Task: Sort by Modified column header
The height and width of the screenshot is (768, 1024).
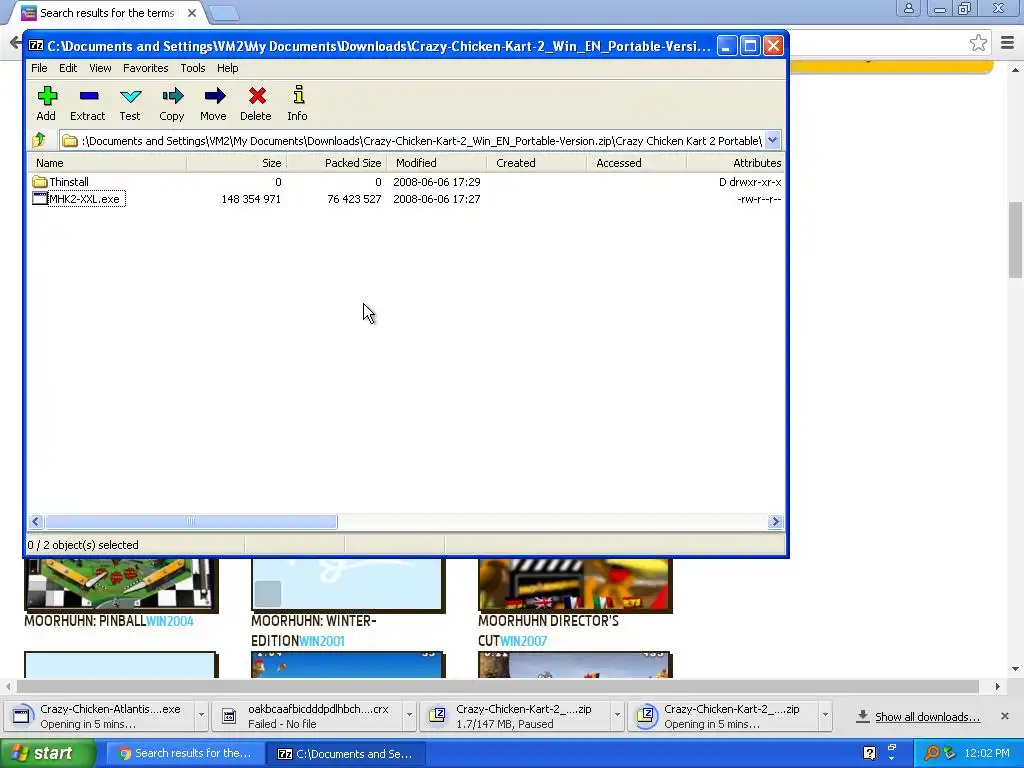Action: coord(436,163)
